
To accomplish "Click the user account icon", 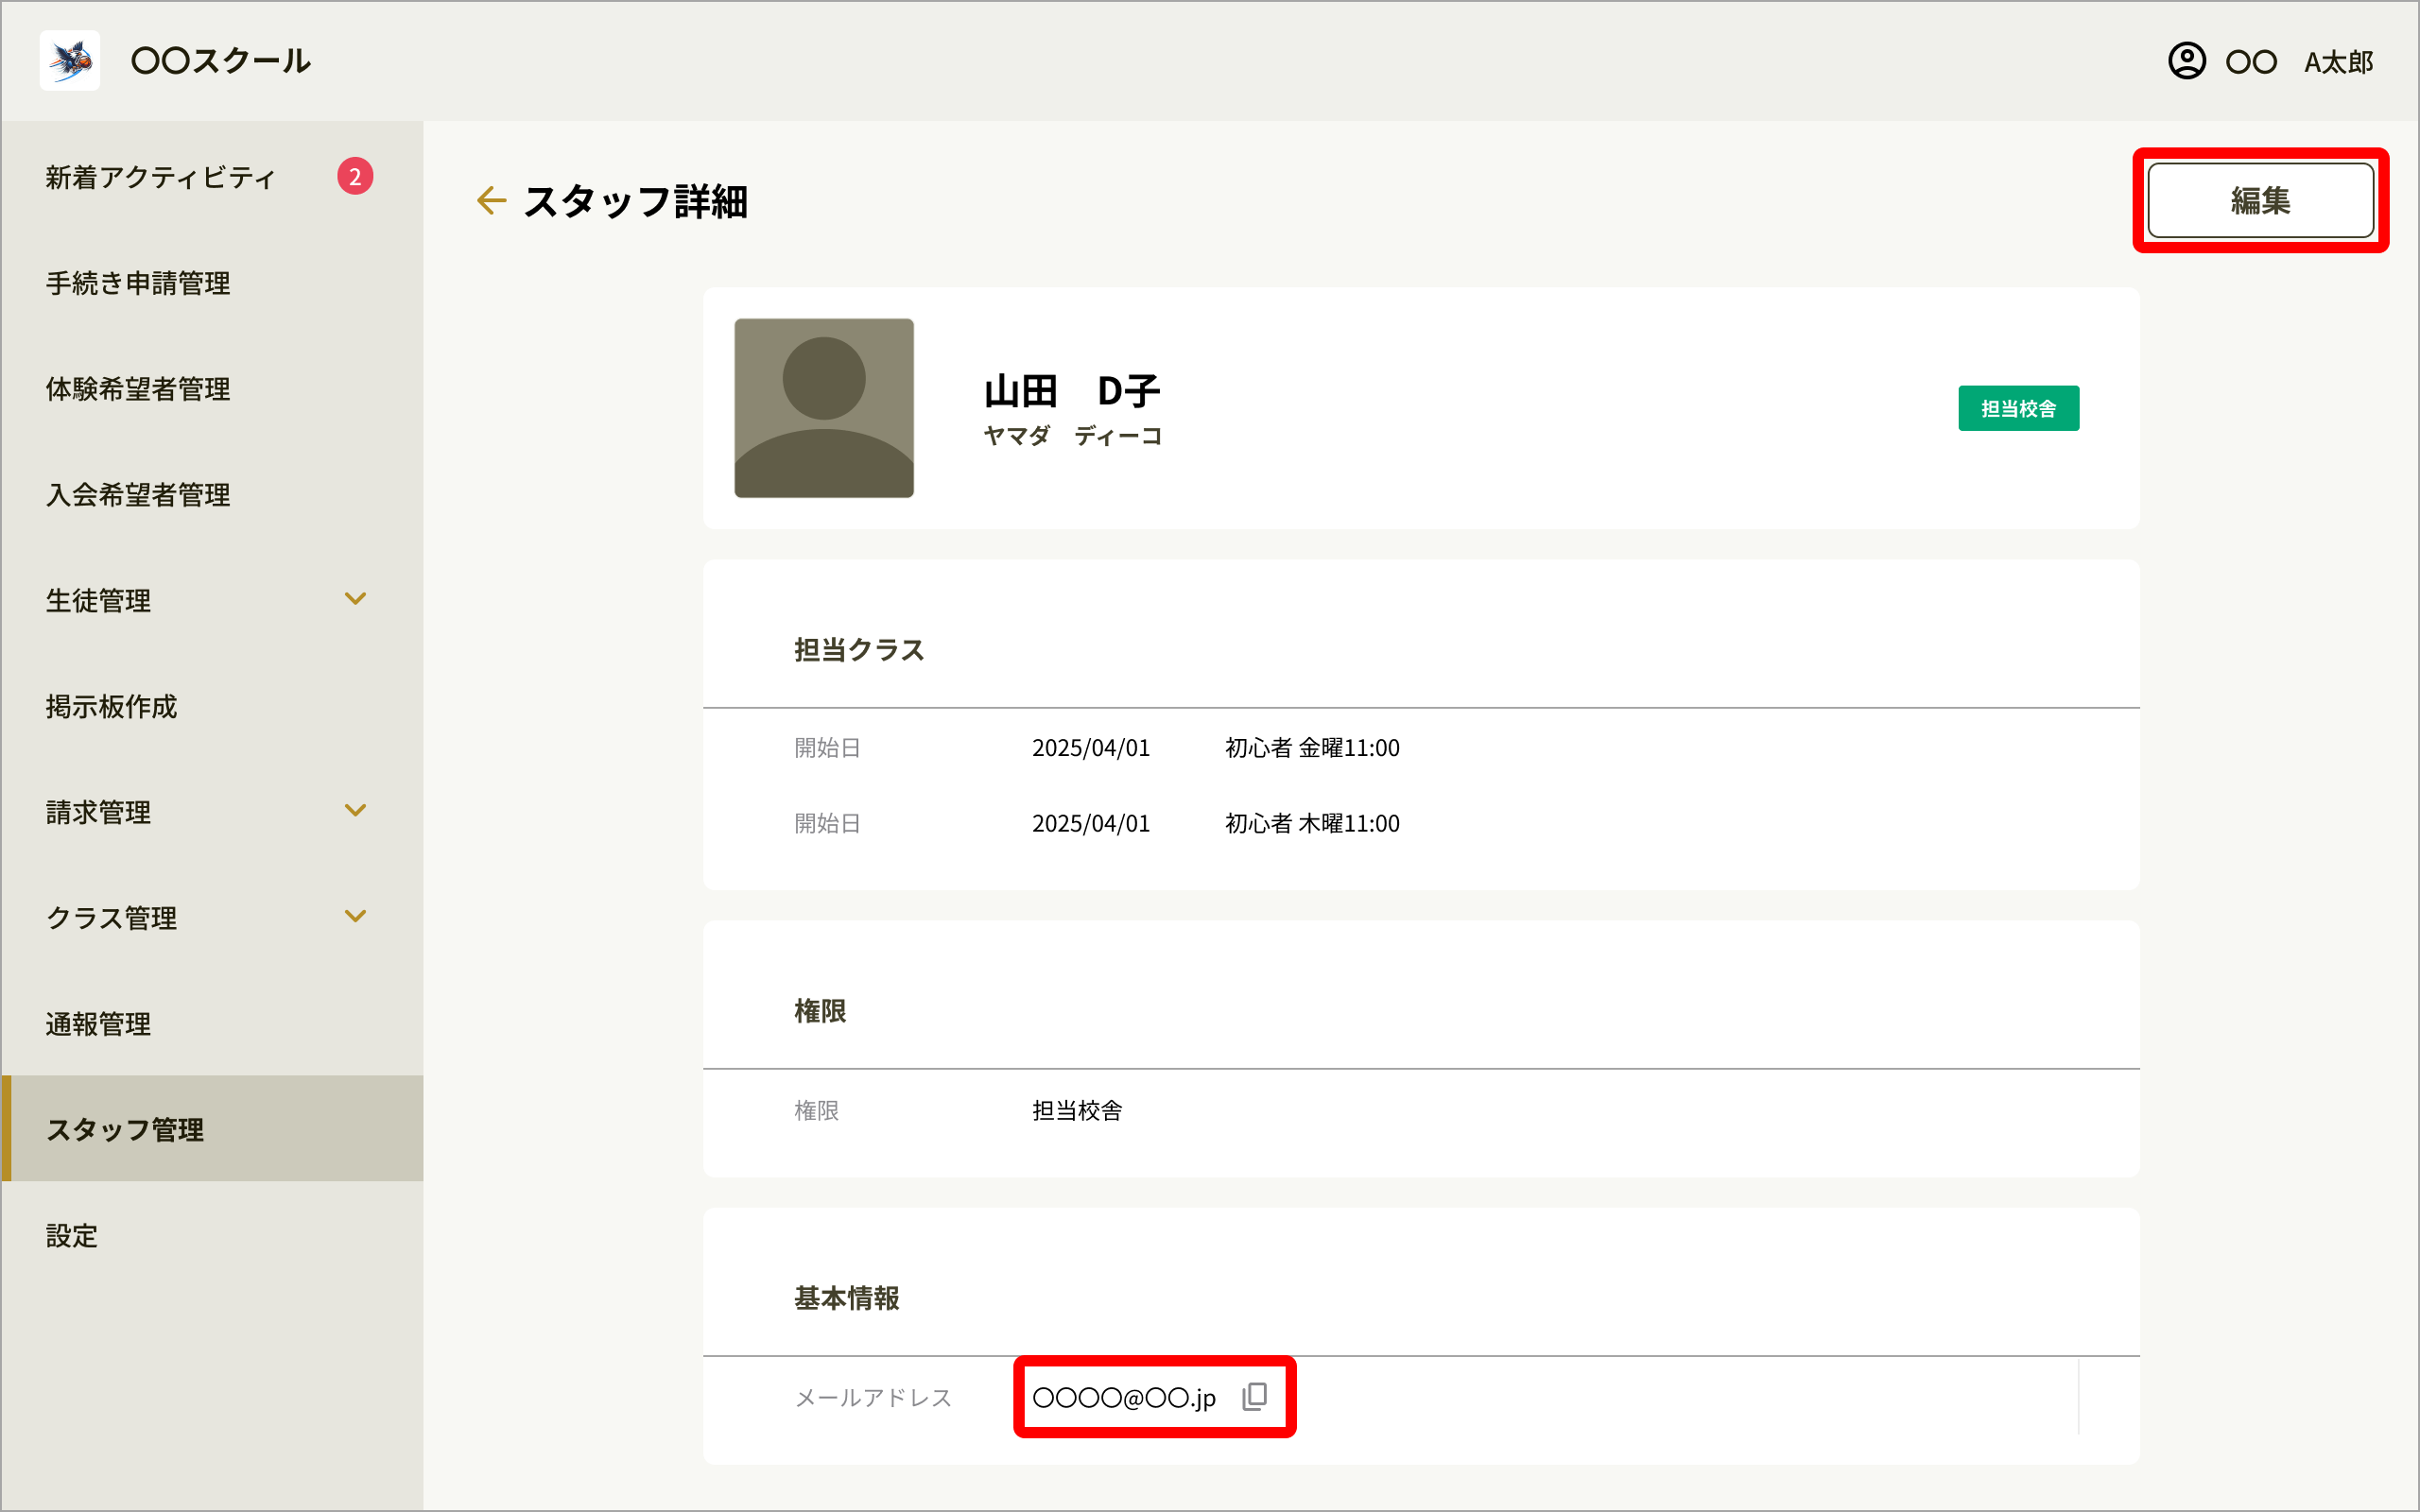I will pos(2187,61).
